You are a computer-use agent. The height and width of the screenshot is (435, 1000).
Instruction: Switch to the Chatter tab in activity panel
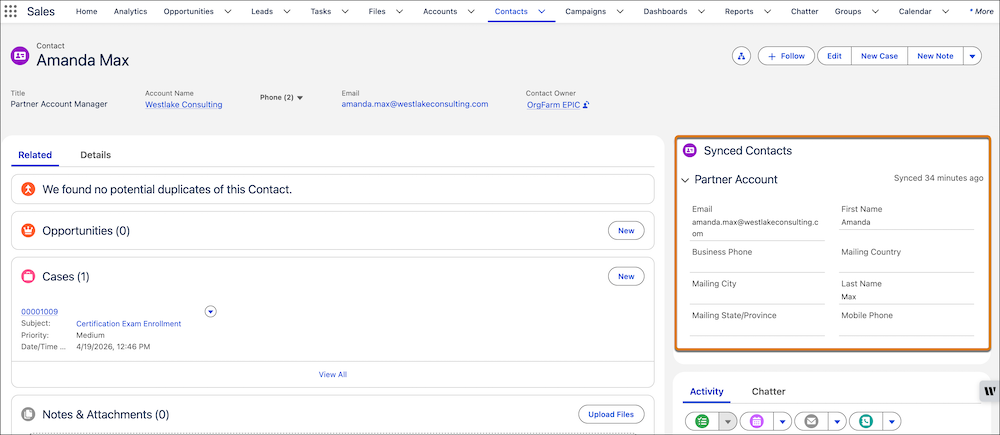pyautogui.click(x=768, y=392)
